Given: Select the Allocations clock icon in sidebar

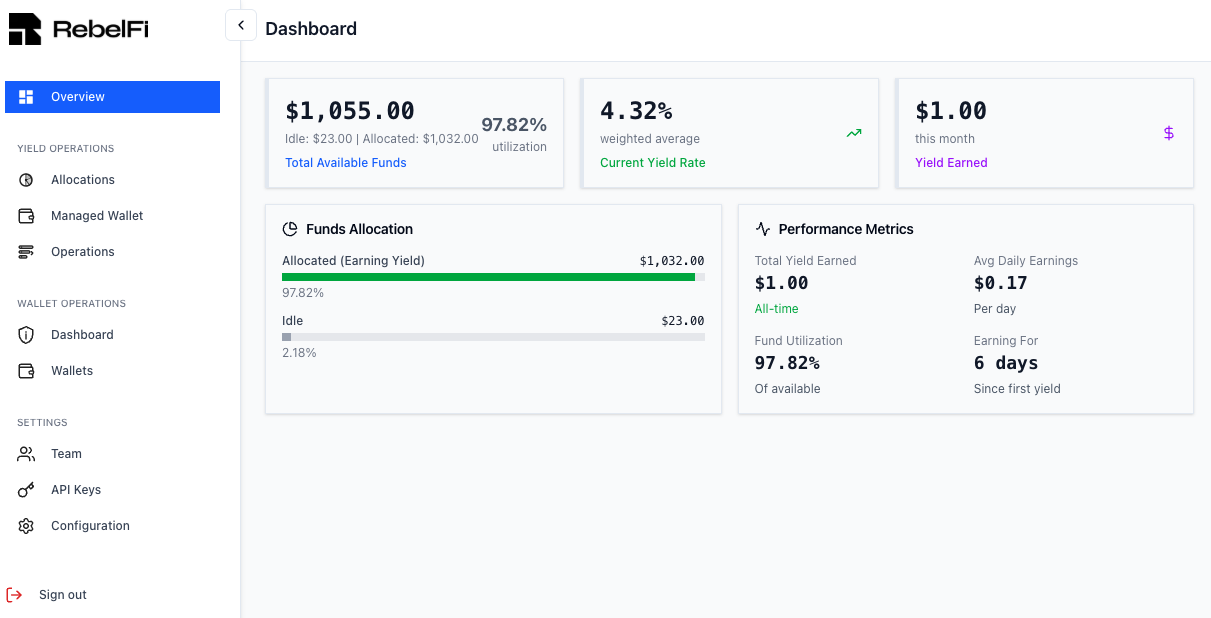Looking at the screenshot, I should tap(26, 179).
